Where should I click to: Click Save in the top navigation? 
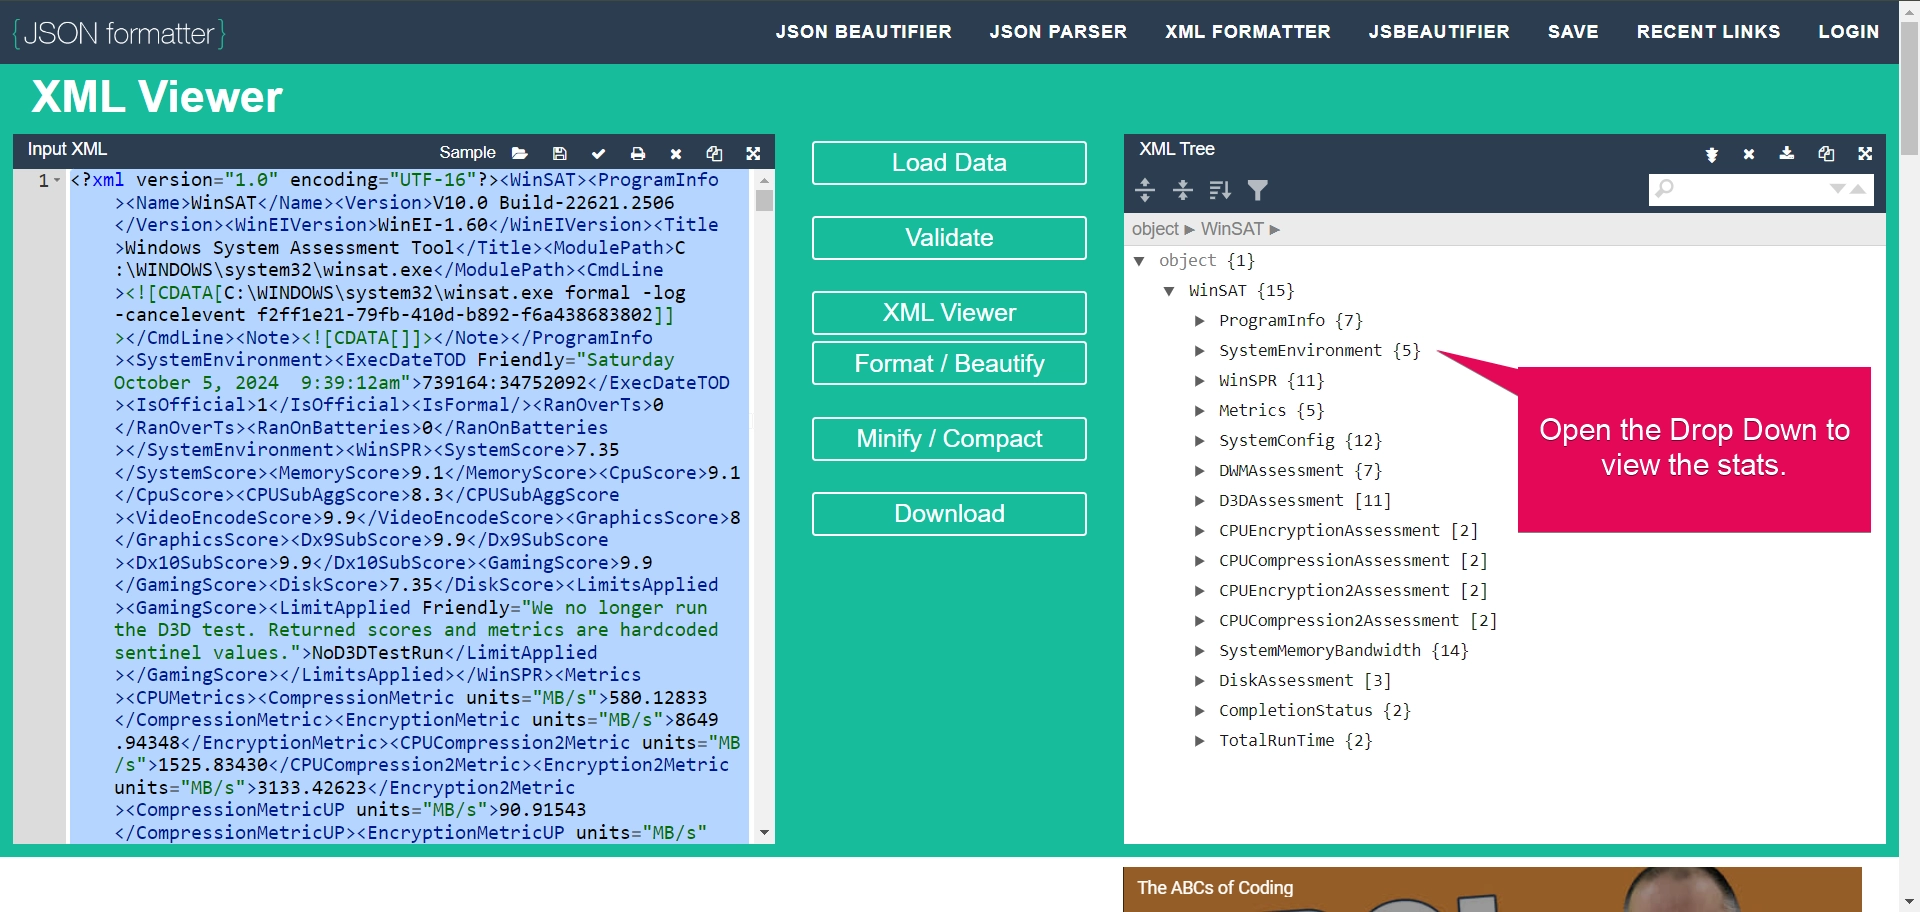[x=1573, y=32]
